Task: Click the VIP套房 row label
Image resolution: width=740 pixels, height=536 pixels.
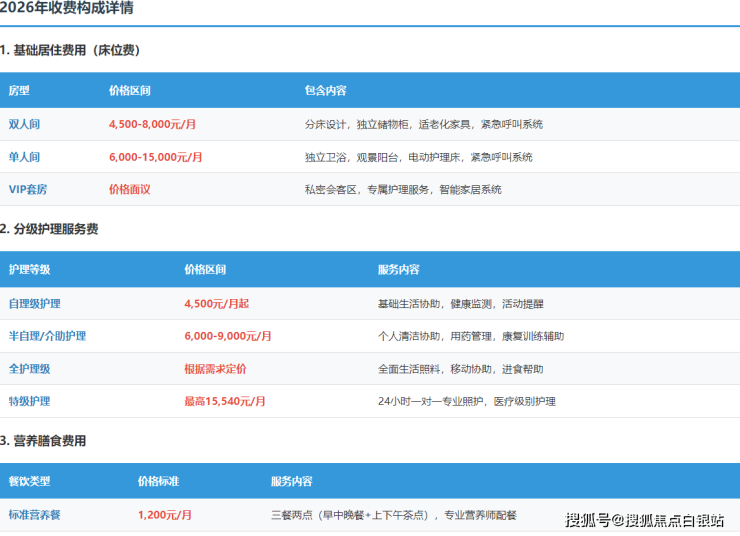Action: tap(31, 189)
